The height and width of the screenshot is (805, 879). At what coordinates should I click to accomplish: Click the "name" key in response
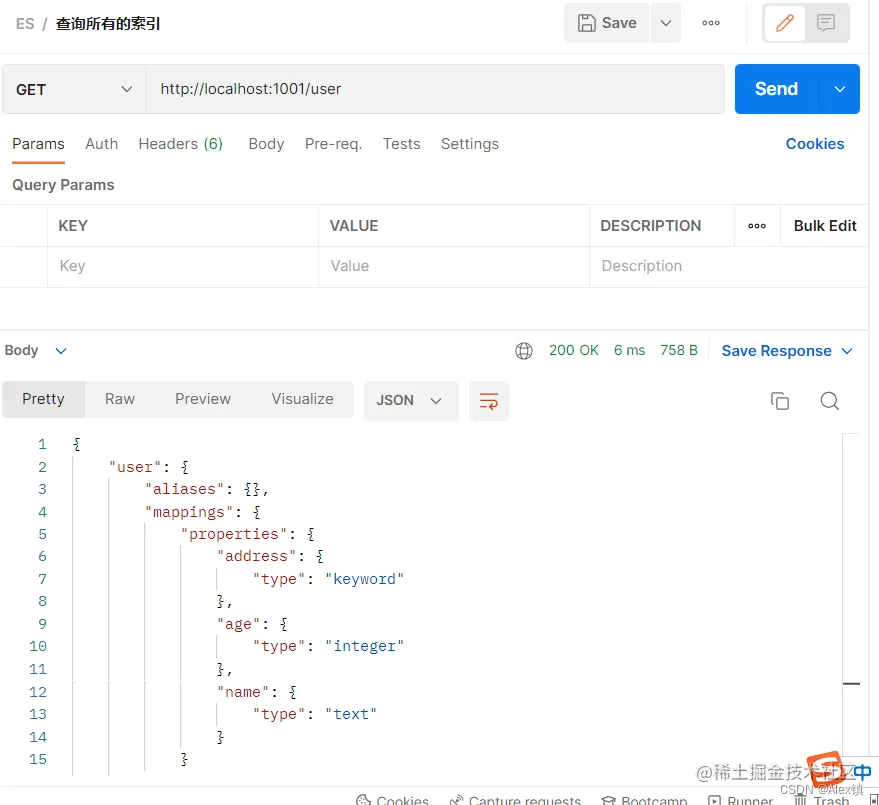(243, 692)
